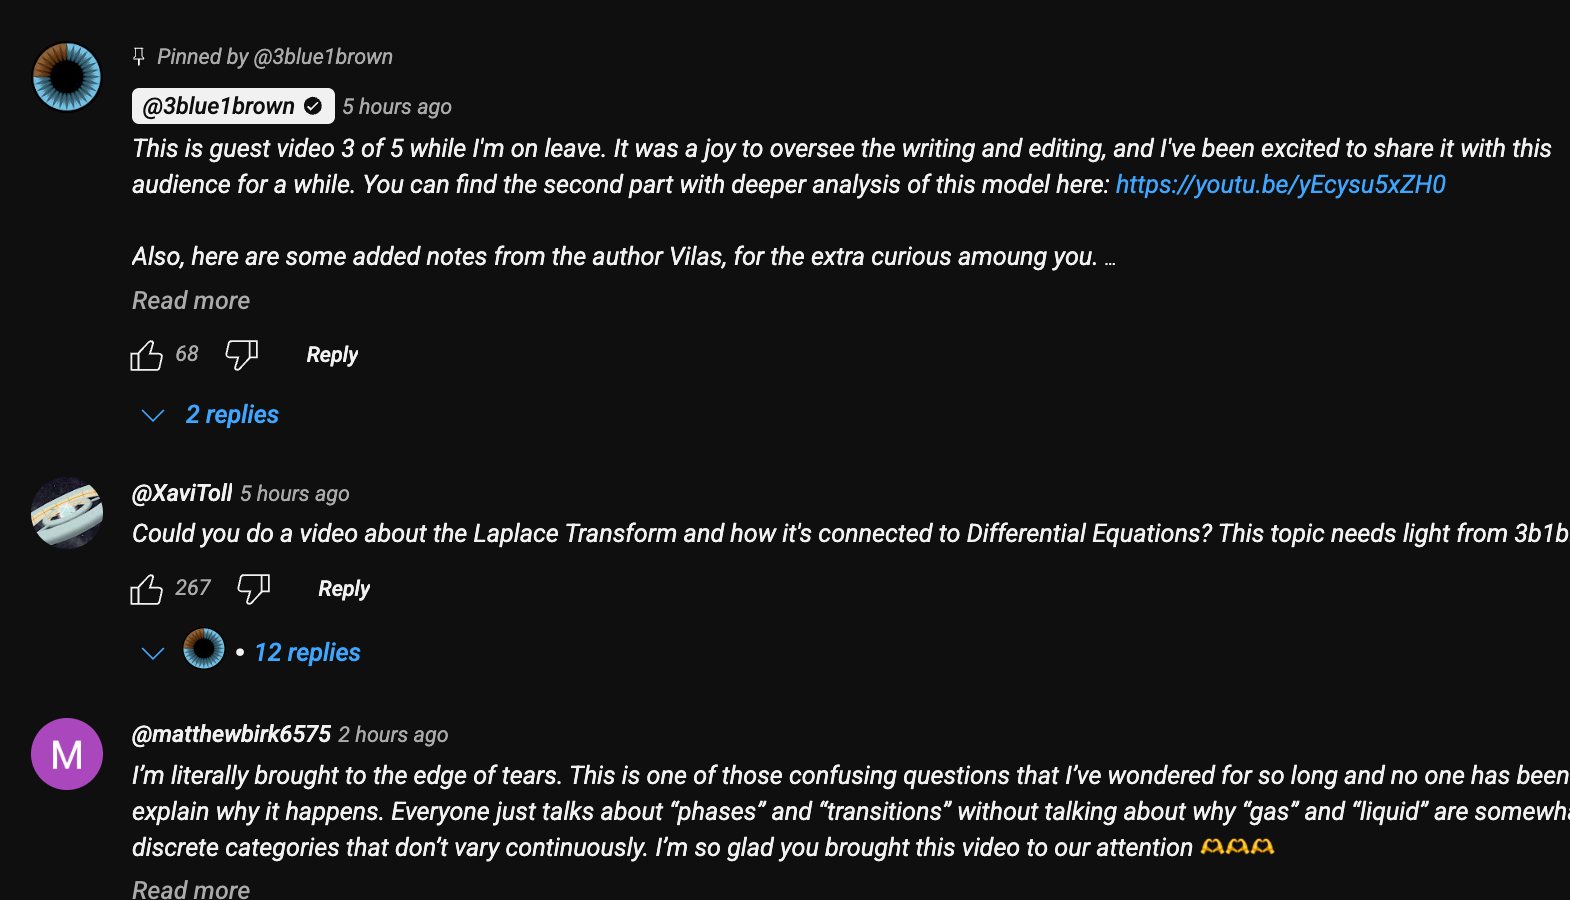The height and width of the screenshot is (900, 1570).
Task: Open matthewbirk6575's purple M avatar
Action: [67, 754]
